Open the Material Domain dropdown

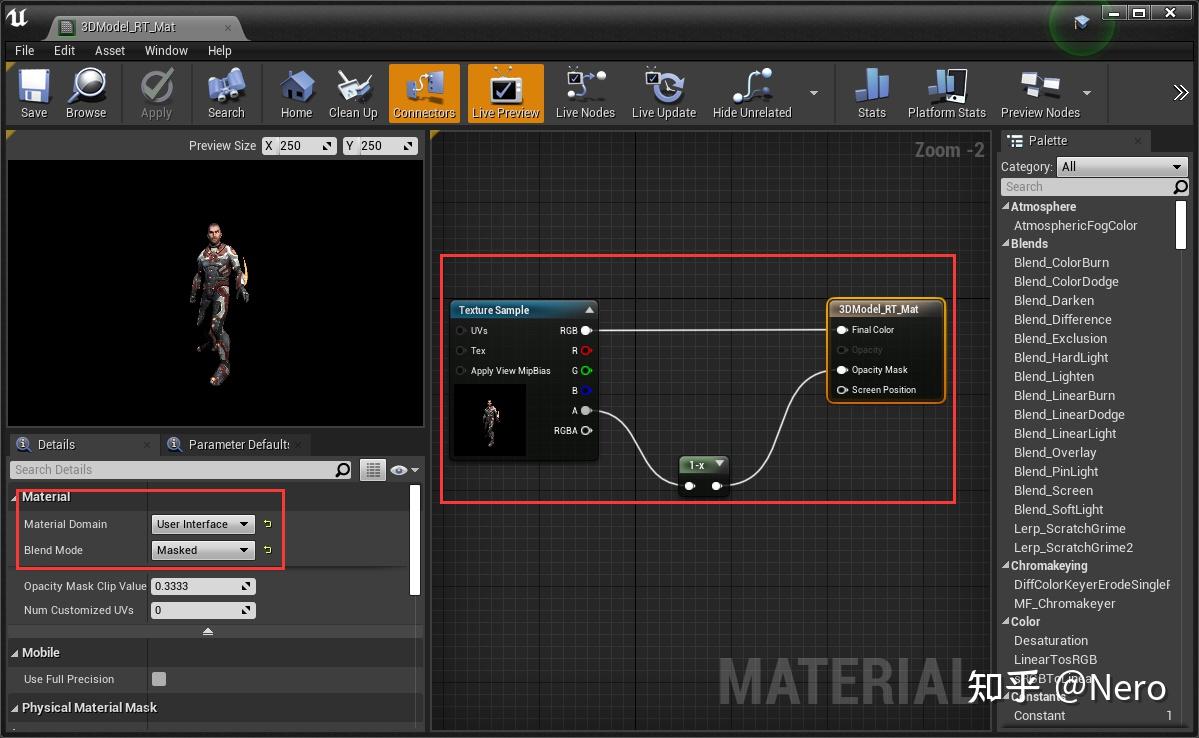point(203,524)
